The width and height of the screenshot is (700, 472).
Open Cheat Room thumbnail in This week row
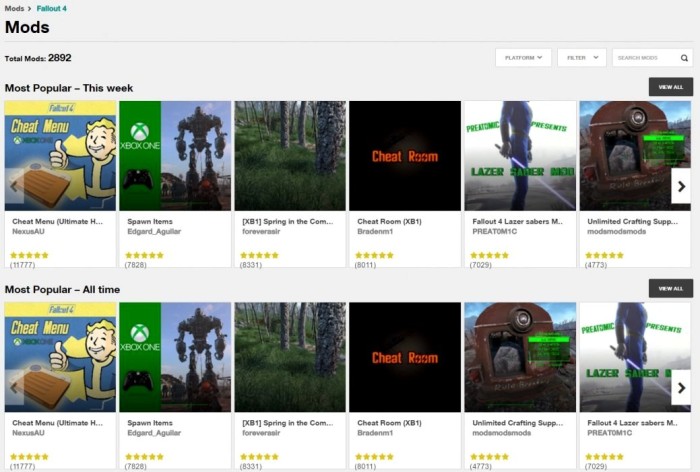point(405,156)
